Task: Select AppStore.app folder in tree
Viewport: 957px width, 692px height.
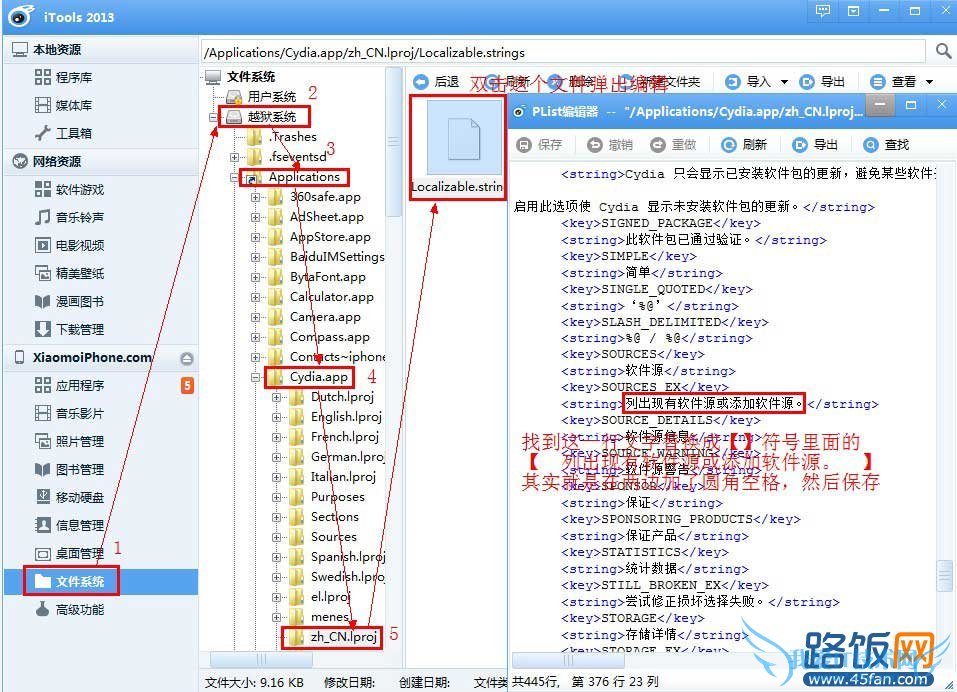Action: click(330, 237)
